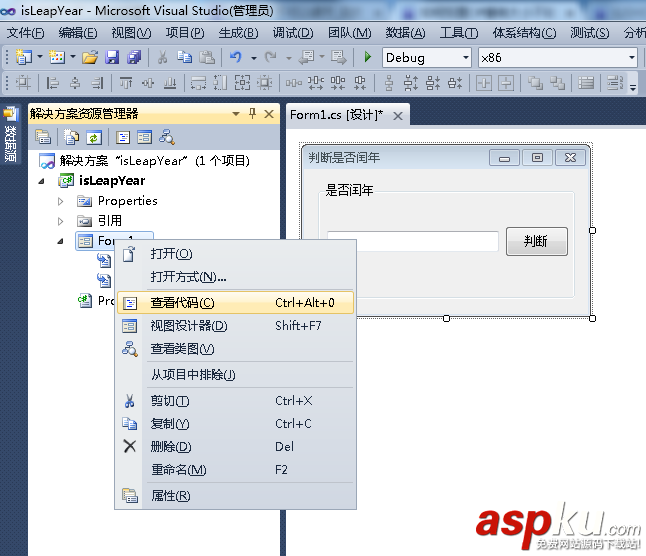Click the Copy icon in main toolbar
The width and height of the screenshot is (646, 556).
(184, 57)
